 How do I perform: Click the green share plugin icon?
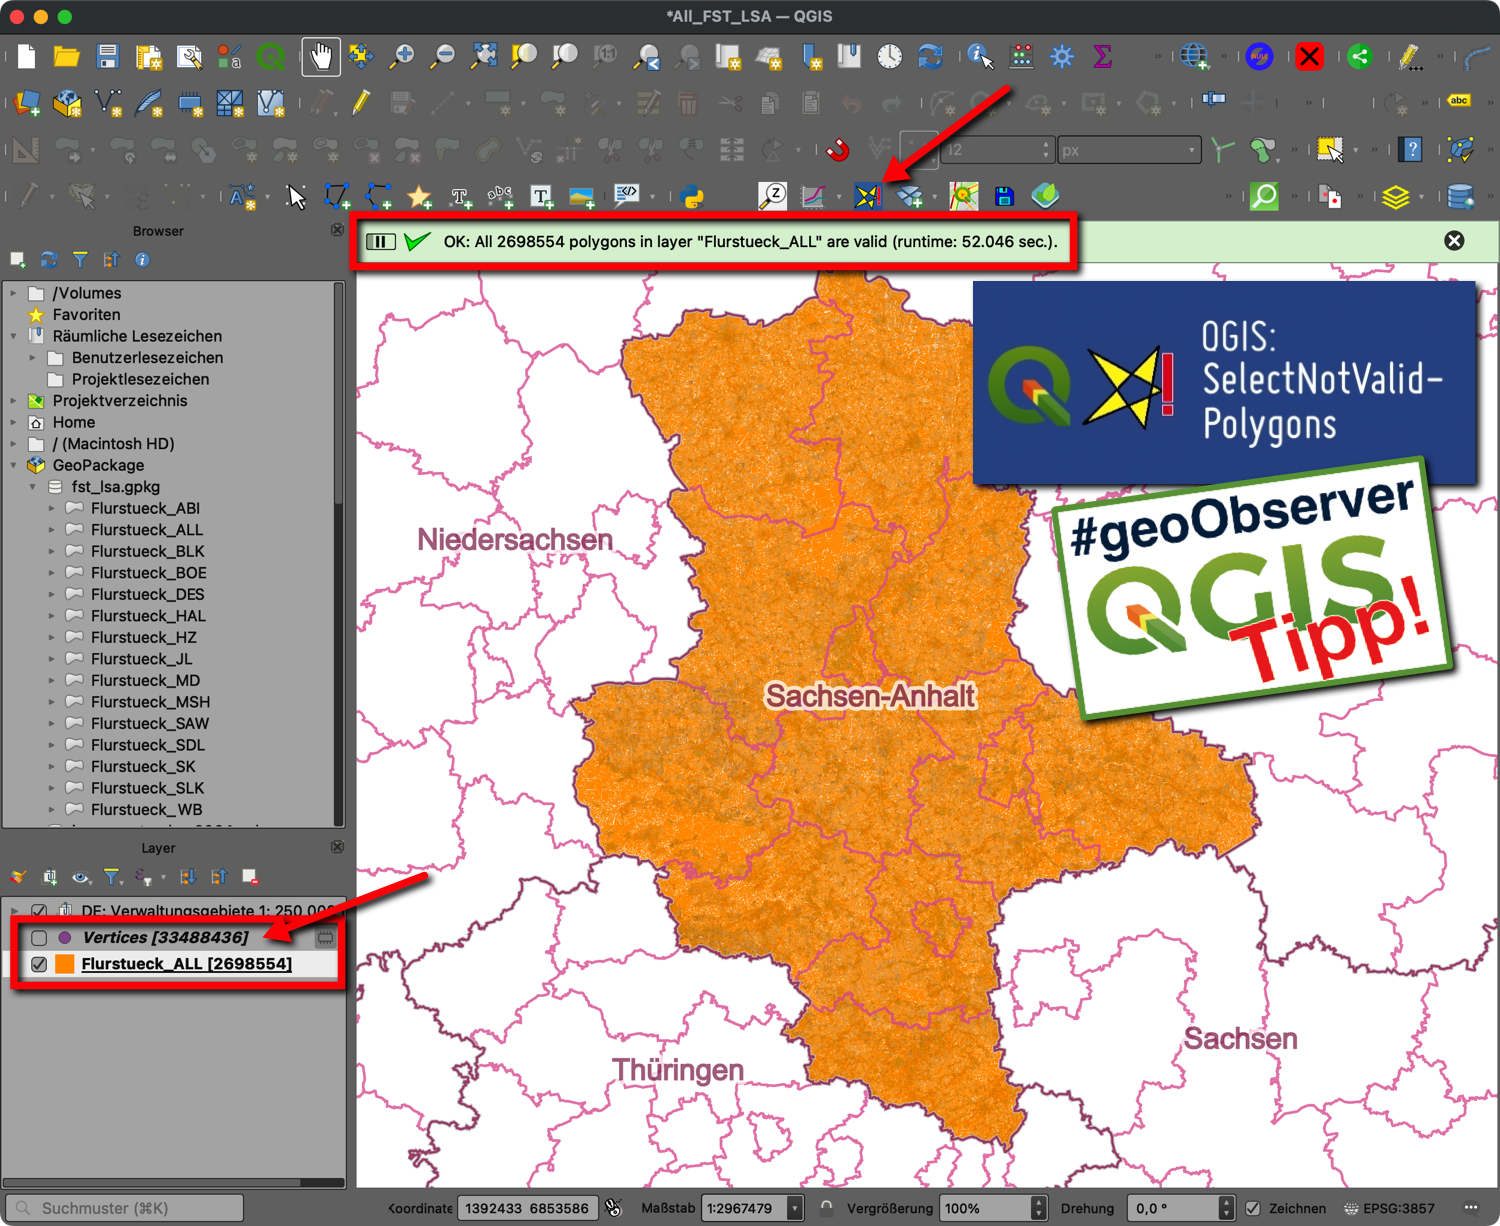coord(1359,57)
